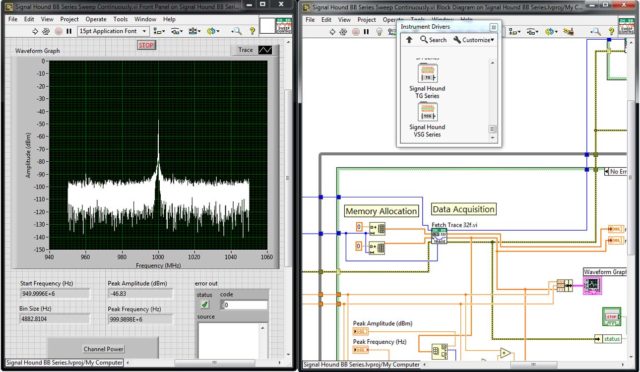Open Operate menu in Front Panel window
This screenshot has height=372, width=640.
tap(96, 19)
